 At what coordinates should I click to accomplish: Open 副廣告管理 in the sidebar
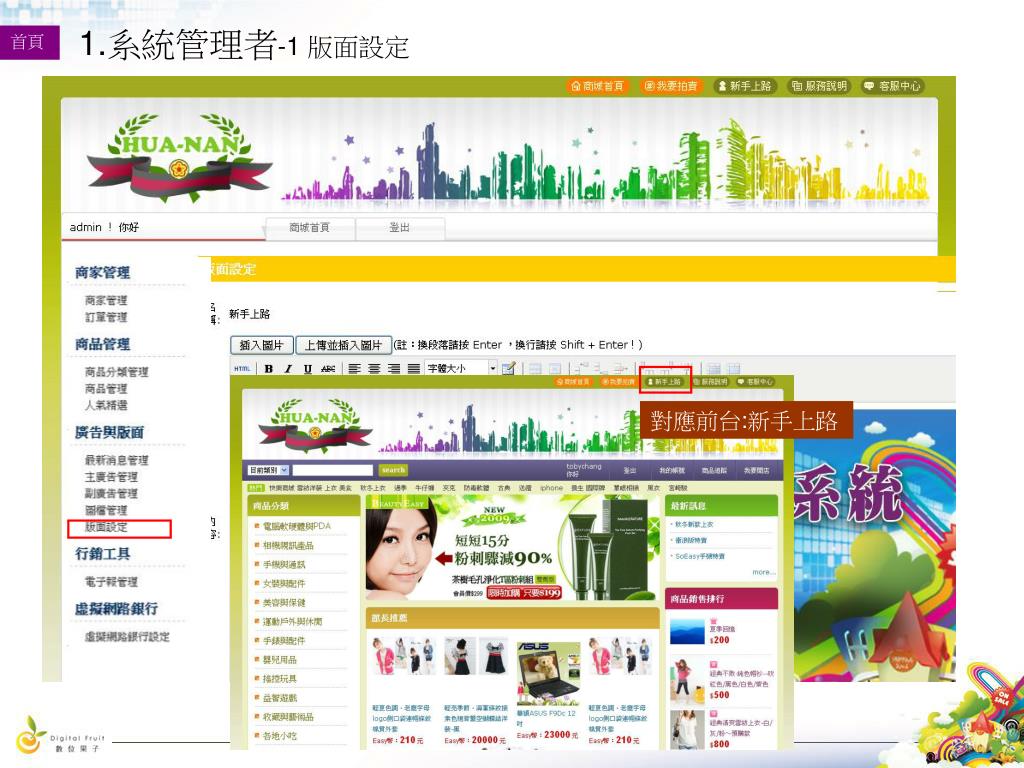tap(111, 493)
